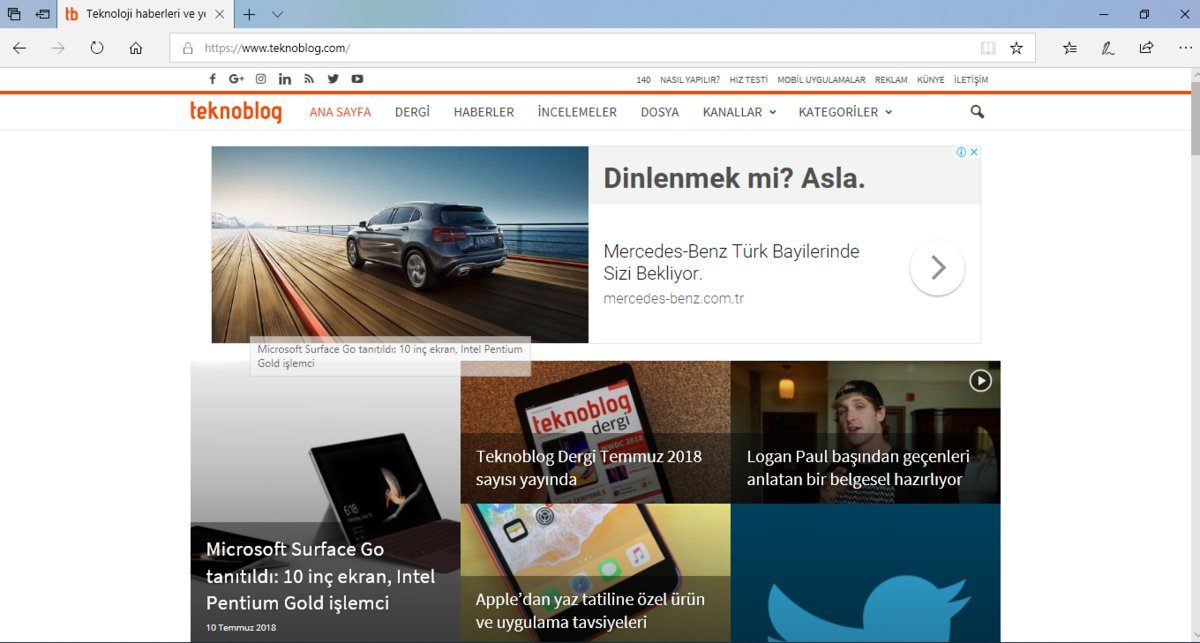Add notes with the pen icon
This screenshot has height=643, width=1200.
click(1108, 48)
